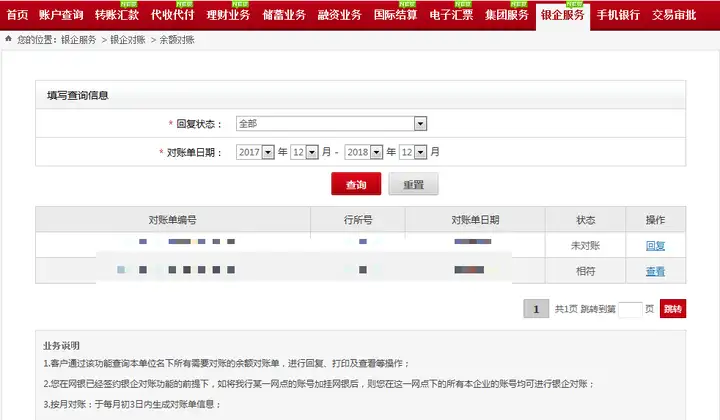Select the 银企服务 tab
Image resolution: width=720 pixels, height=420 pixels.
[x=562, y=15]
